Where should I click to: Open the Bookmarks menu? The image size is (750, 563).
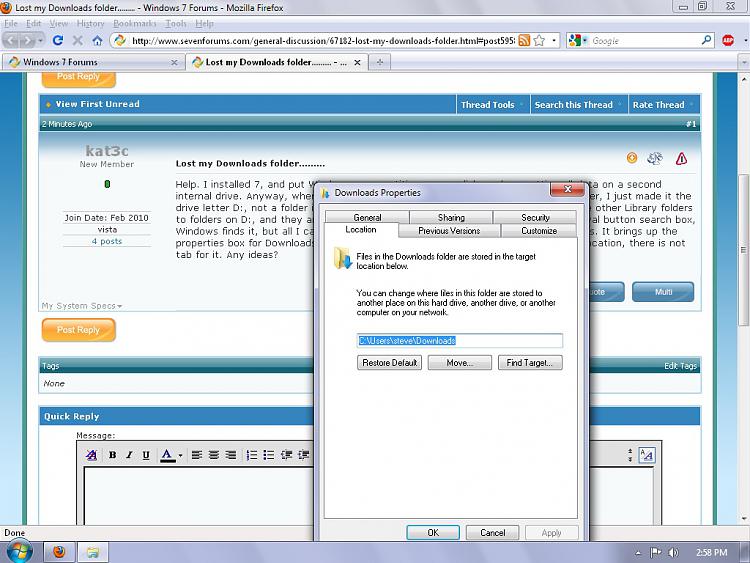tap(135, 23)
